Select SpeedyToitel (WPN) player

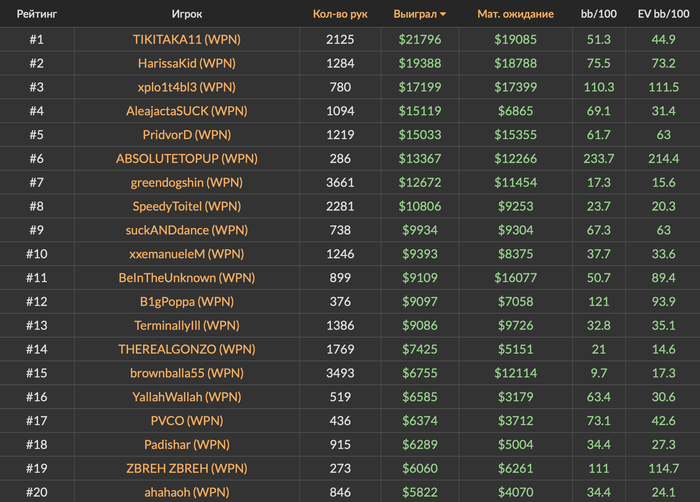187,206
